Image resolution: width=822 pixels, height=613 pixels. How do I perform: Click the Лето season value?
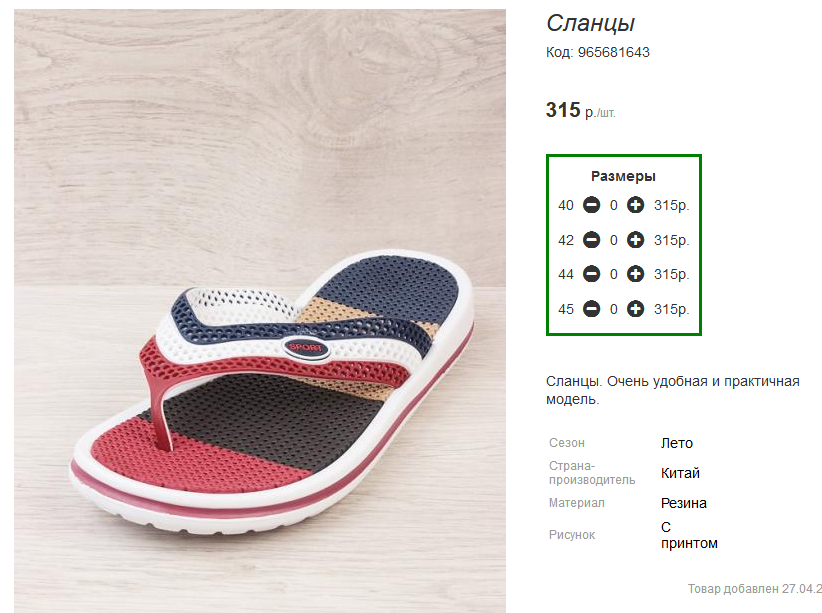click(x=677, y=443)
